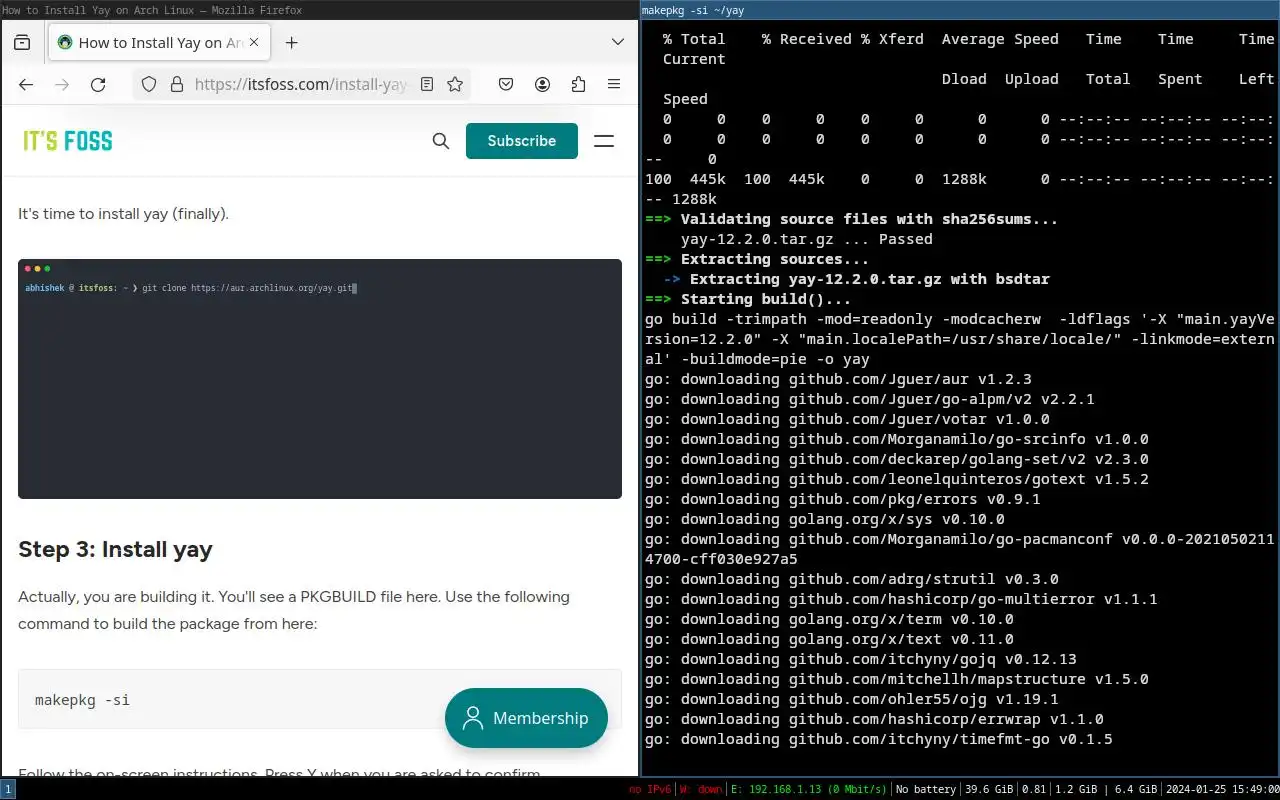The width and height of the screenshot is (1280, 800).
Task: Click the 6.4 GiB status bar entry
Action: [1135, 790]
